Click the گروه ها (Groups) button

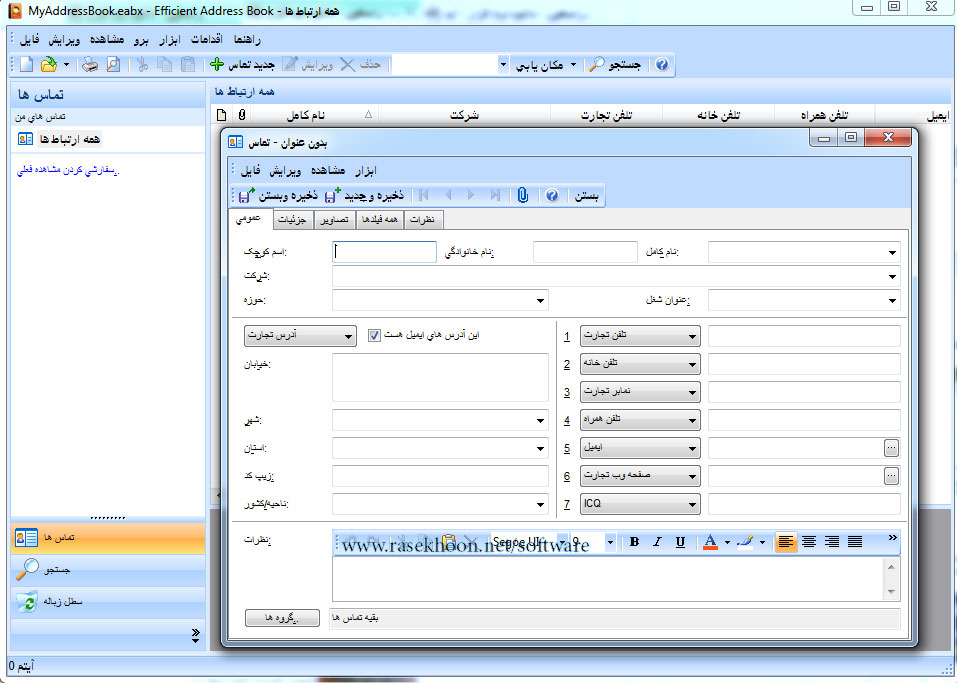281,617
